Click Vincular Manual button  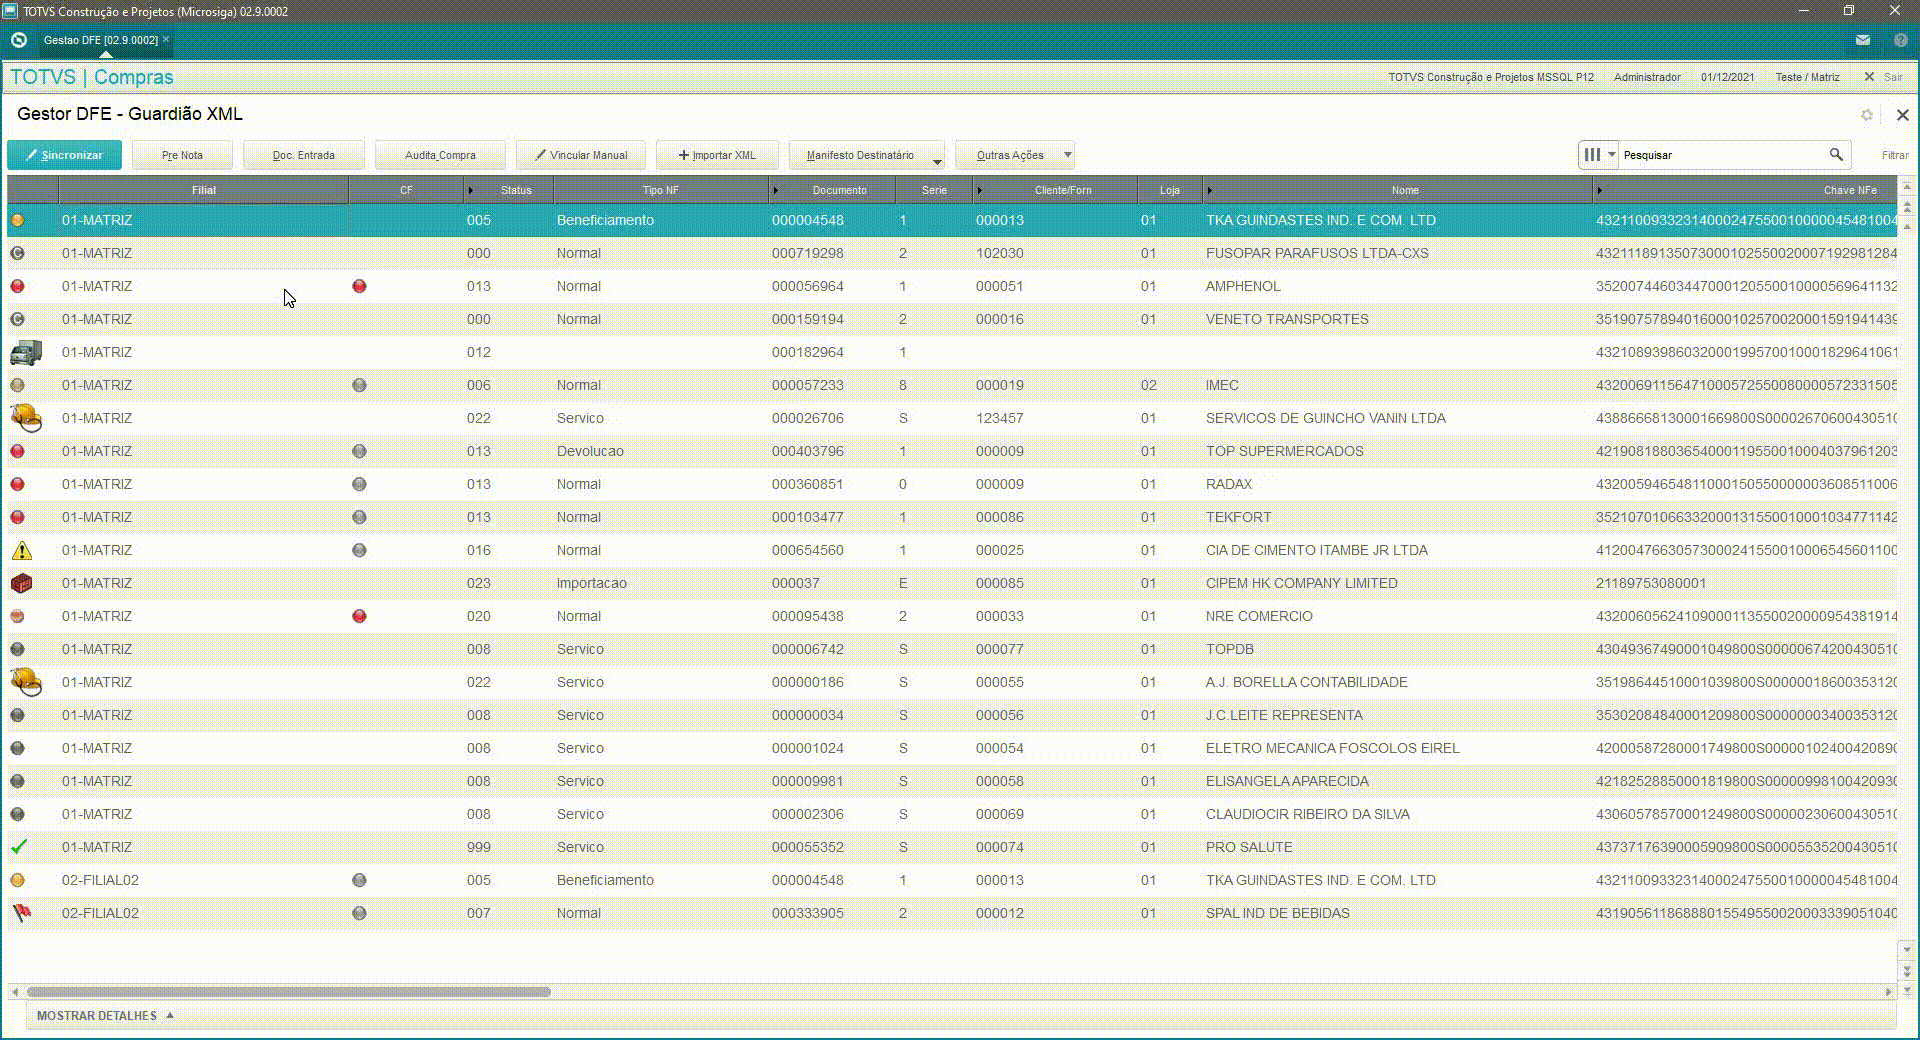point(581,155)
